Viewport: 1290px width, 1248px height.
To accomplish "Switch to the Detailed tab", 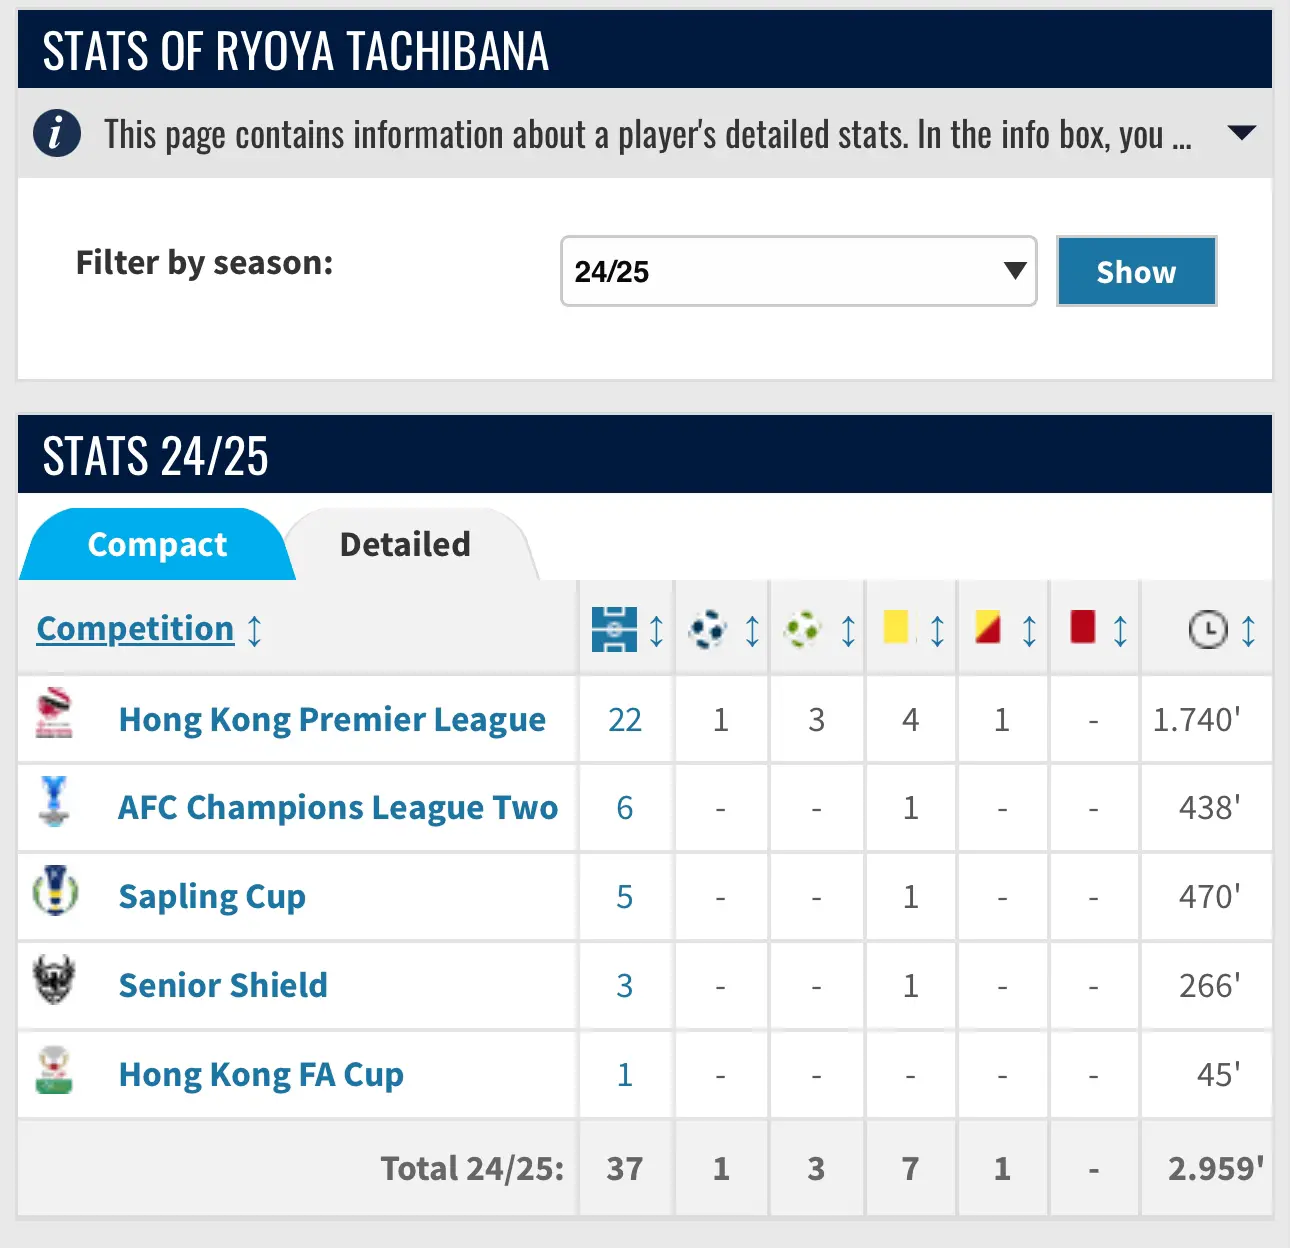I will pyautogui.click(x=405, y=544).
